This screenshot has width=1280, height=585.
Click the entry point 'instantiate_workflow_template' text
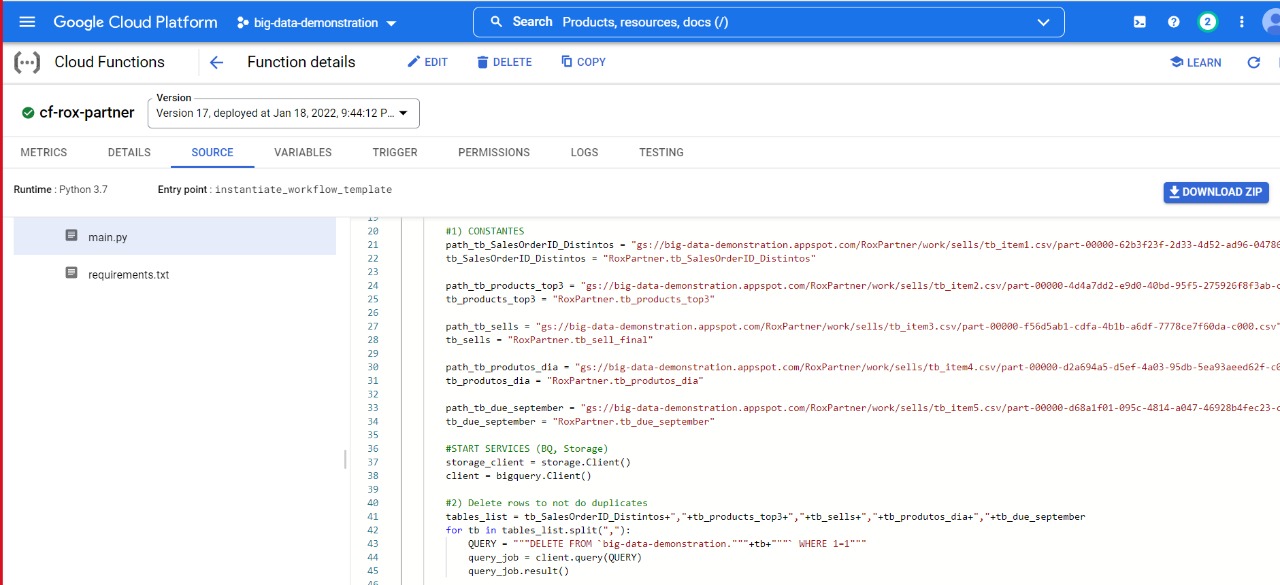coord(303,189)
